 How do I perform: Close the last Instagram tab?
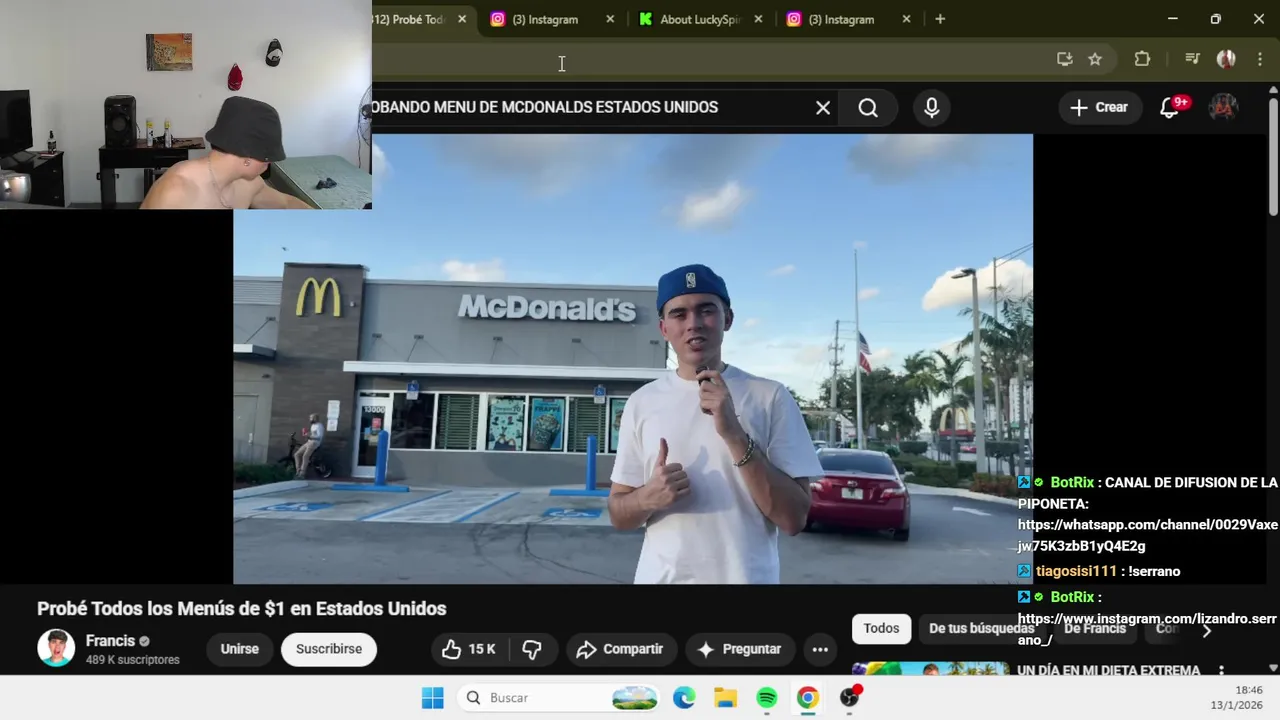click(x=906, y=19)
